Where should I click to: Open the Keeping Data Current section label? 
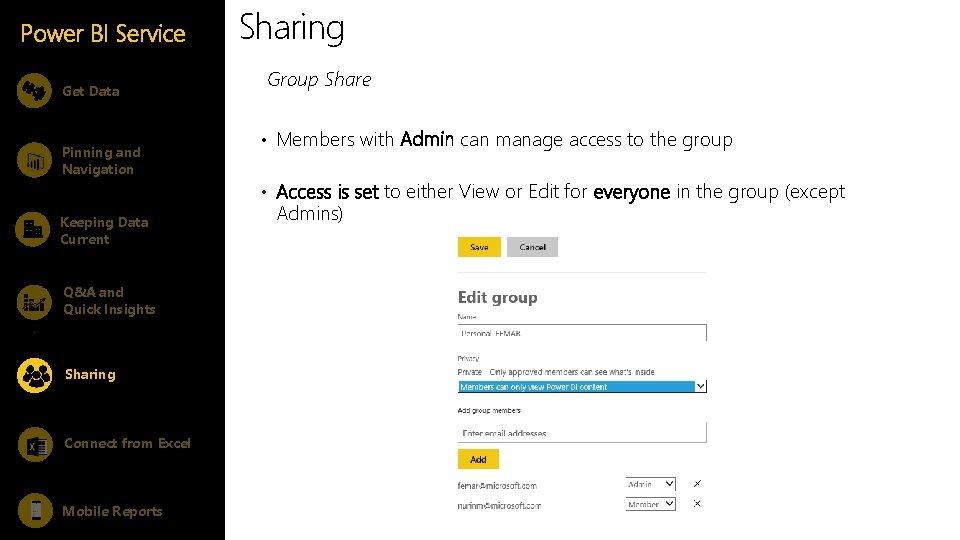click(x=104, y=230)
